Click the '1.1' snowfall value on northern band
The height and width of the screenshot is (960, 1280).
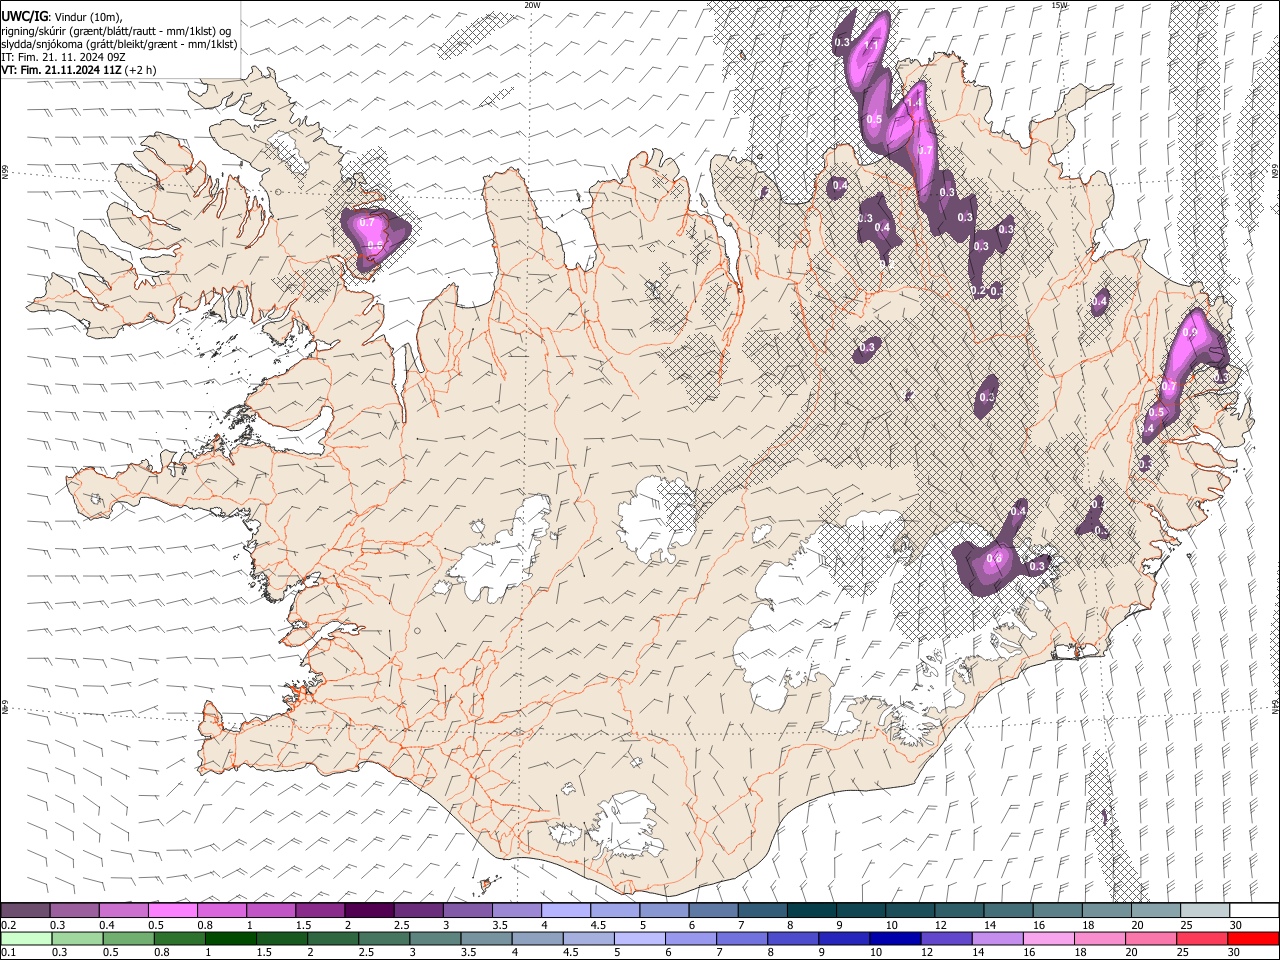871,46
